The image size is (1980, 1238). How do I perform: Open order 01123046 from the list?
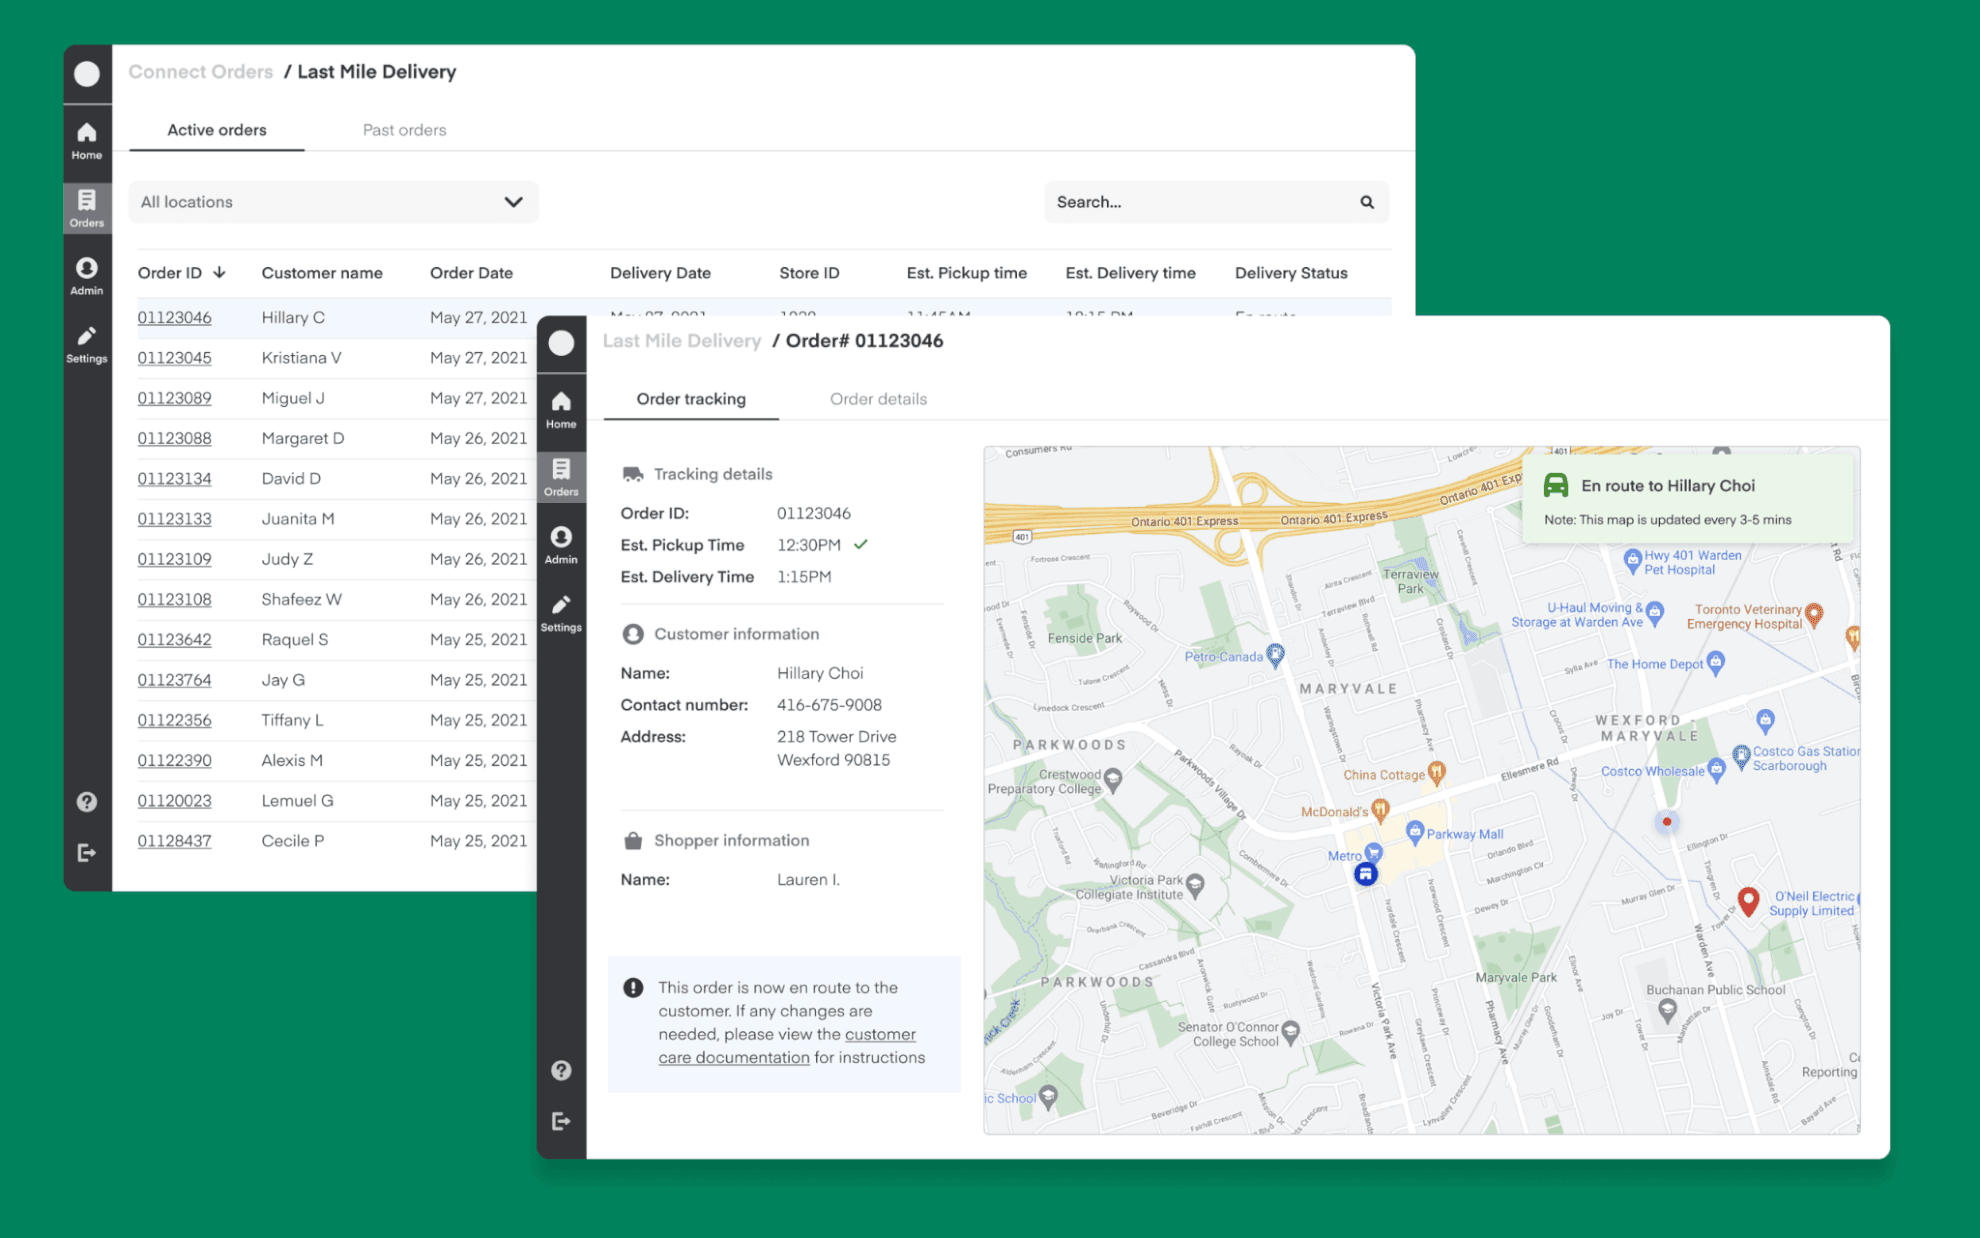click(174, 317)
